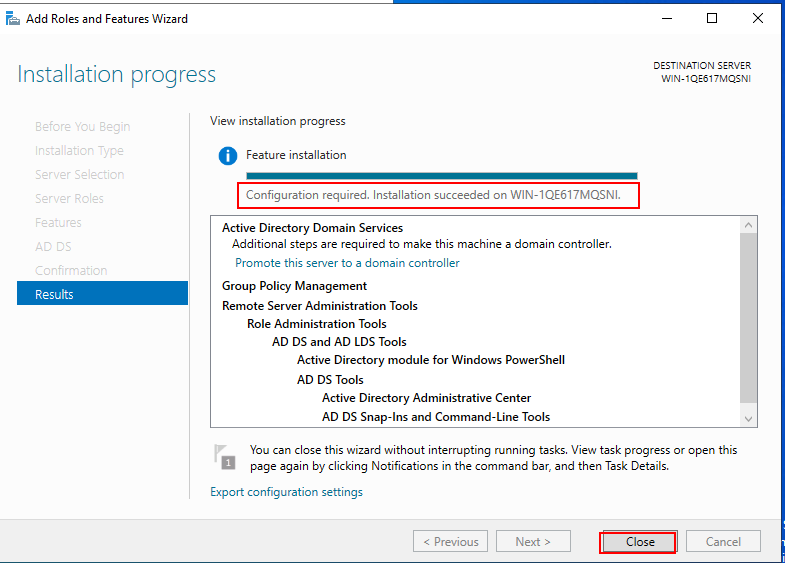Click the Next button

pyautogui.click(x=533, y=541)
